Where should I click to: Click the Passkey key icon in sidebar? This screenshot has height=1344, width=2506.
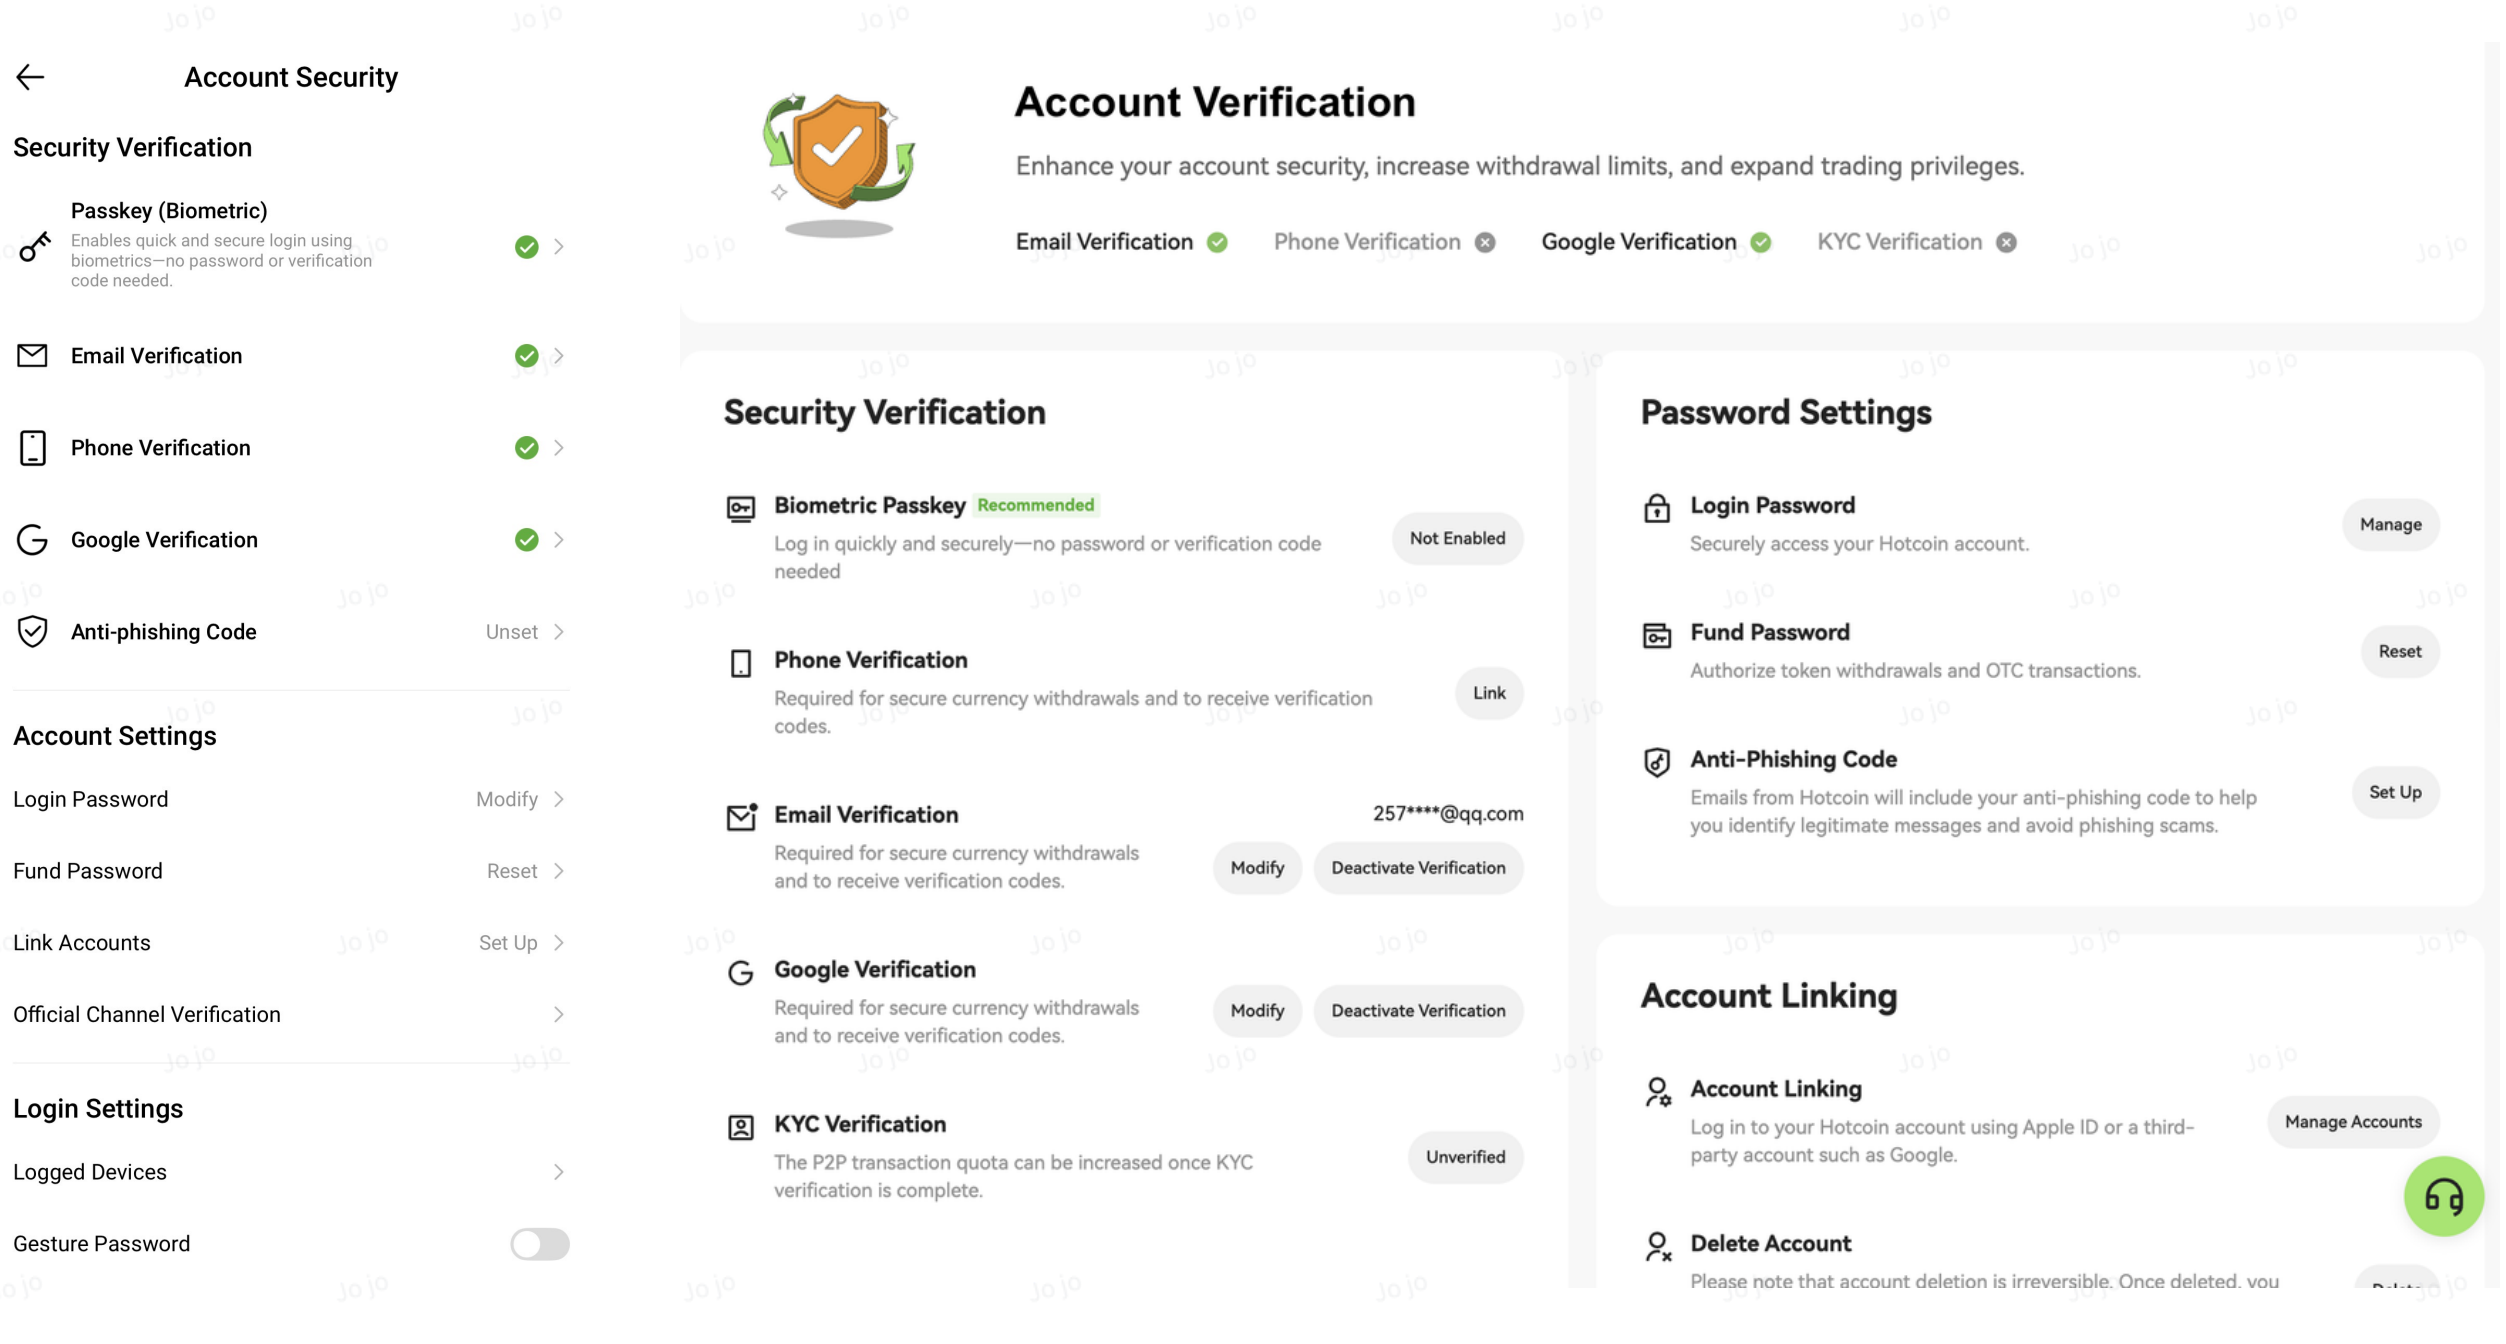pyautogui.click(x=34, y=246)
